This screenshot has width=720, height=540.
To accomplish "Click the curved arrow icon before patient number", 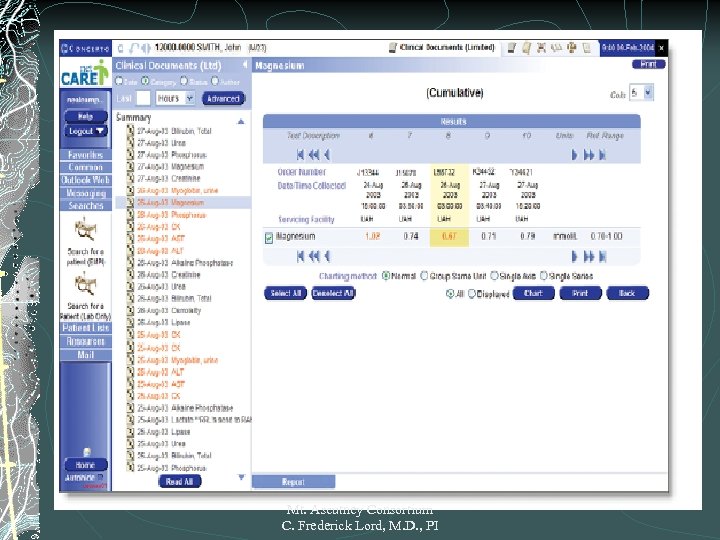I will point(134,48).
